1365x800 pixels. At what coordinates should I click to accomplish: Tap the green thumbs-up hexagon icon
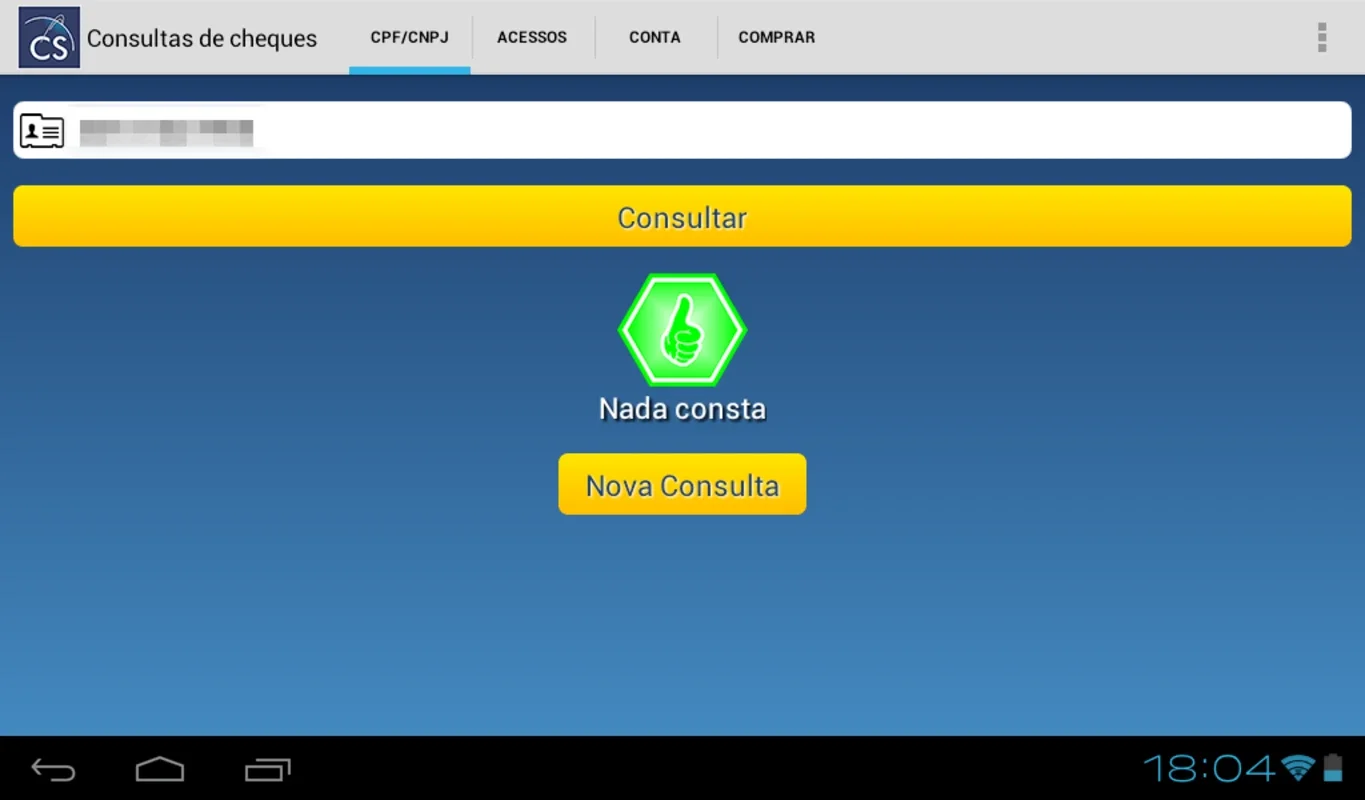point(682,330)
